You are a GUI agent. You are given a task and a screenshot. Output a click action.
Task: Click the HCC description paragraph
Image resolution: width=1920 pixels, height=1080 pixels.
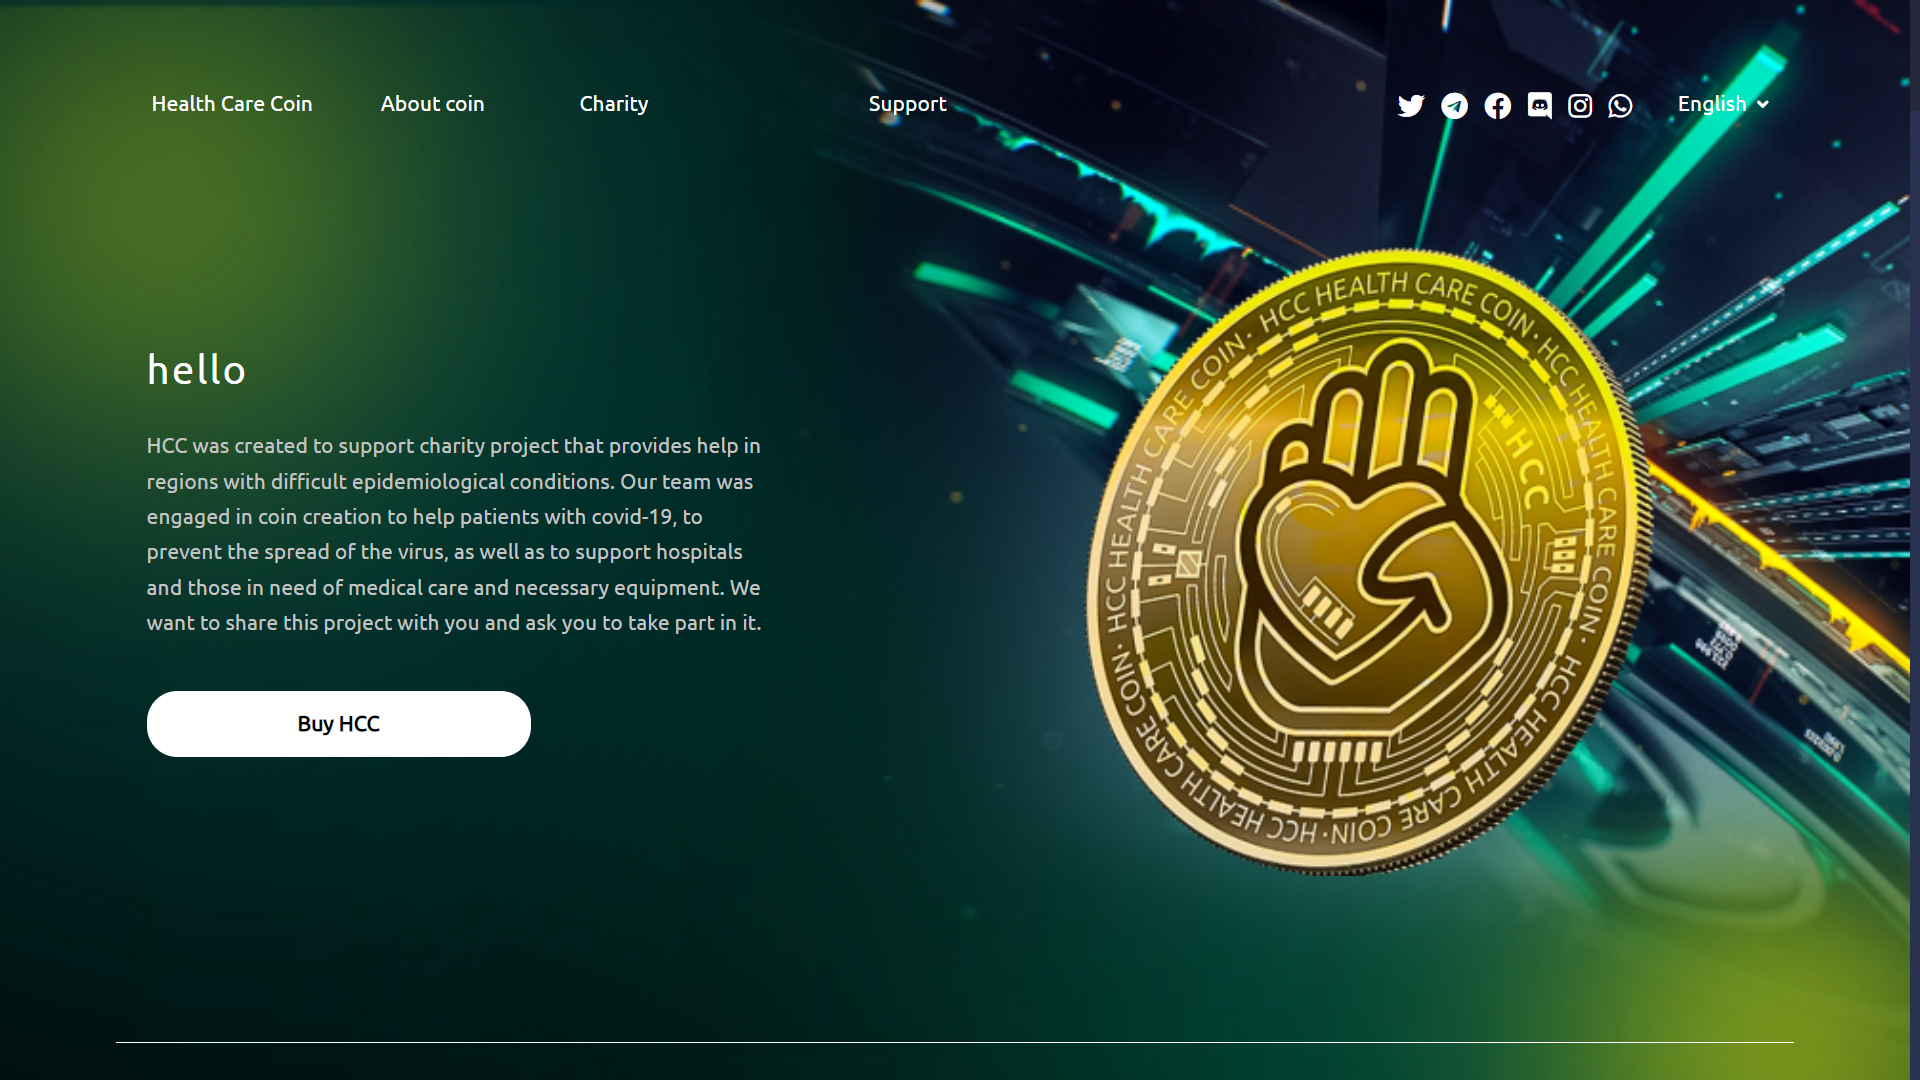click(x=454, y=534)
